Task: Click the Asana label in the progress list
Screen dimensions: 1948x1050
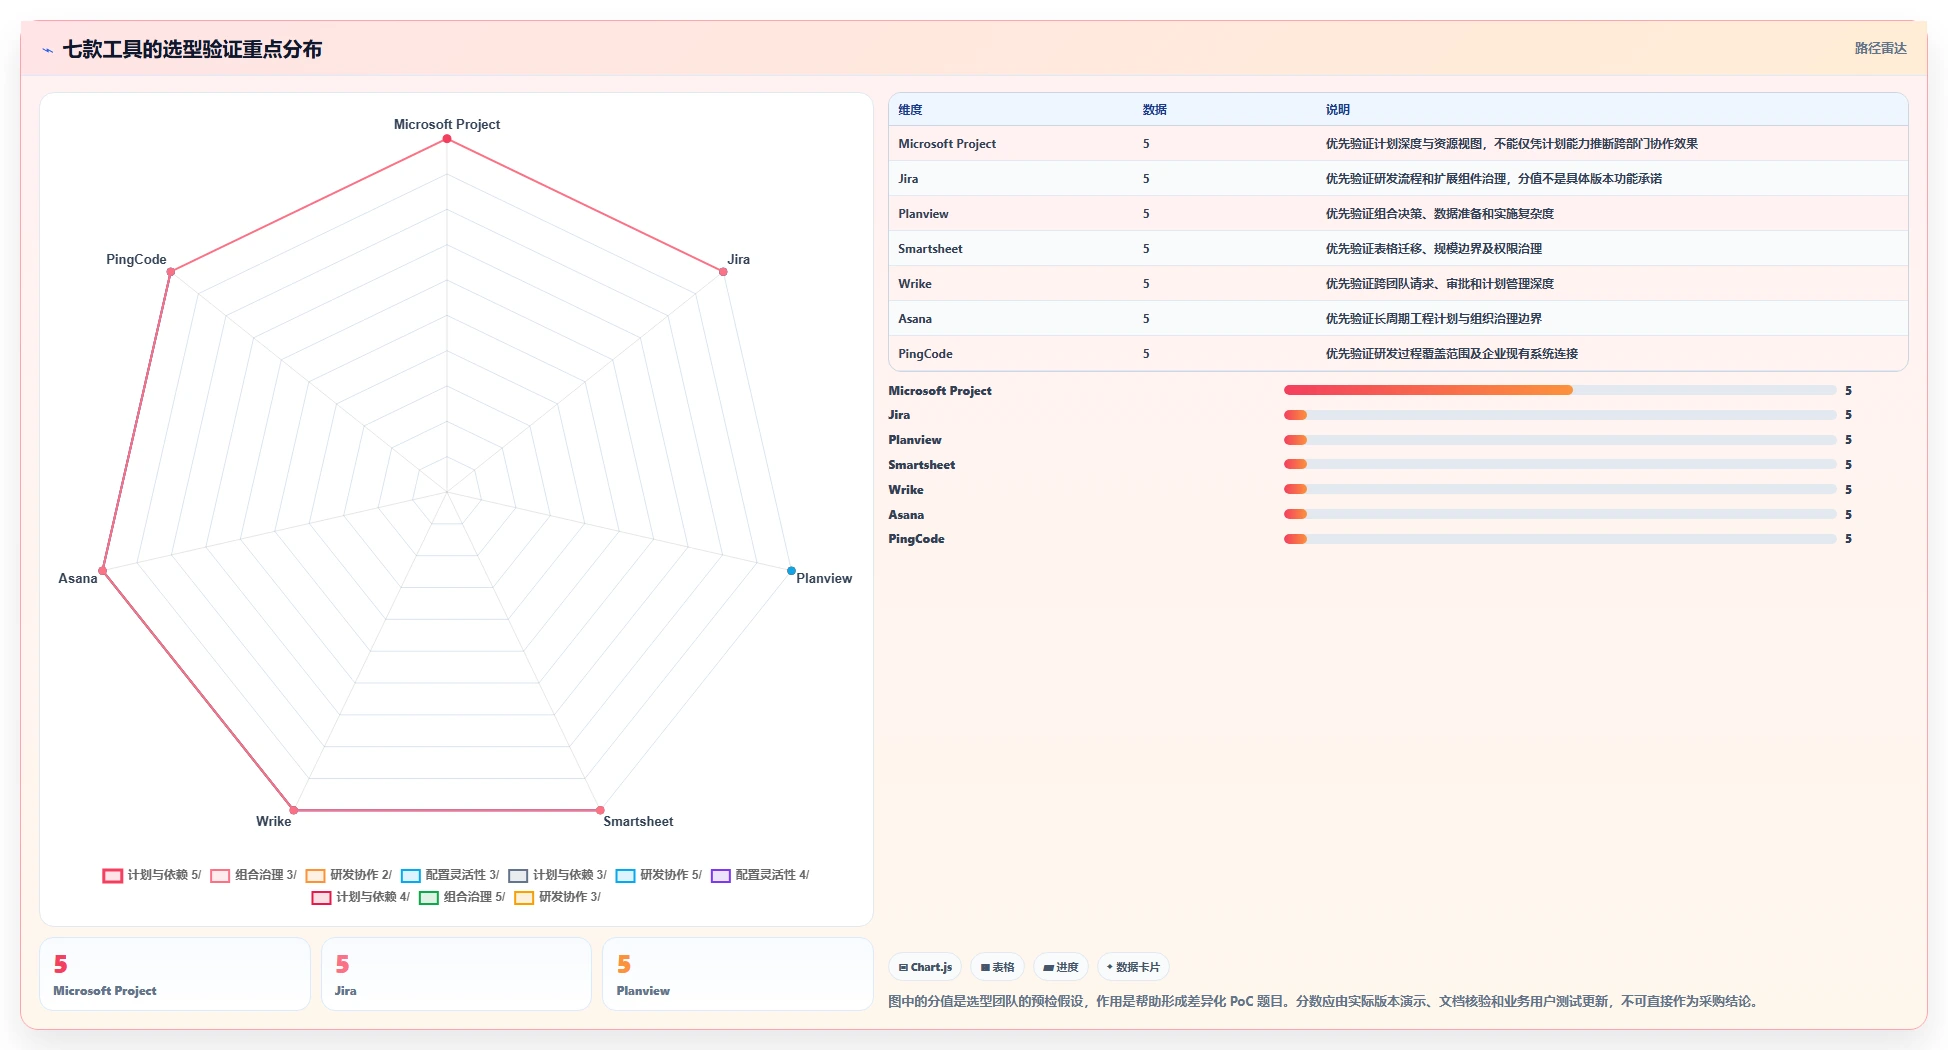Action: click(906, 515)
